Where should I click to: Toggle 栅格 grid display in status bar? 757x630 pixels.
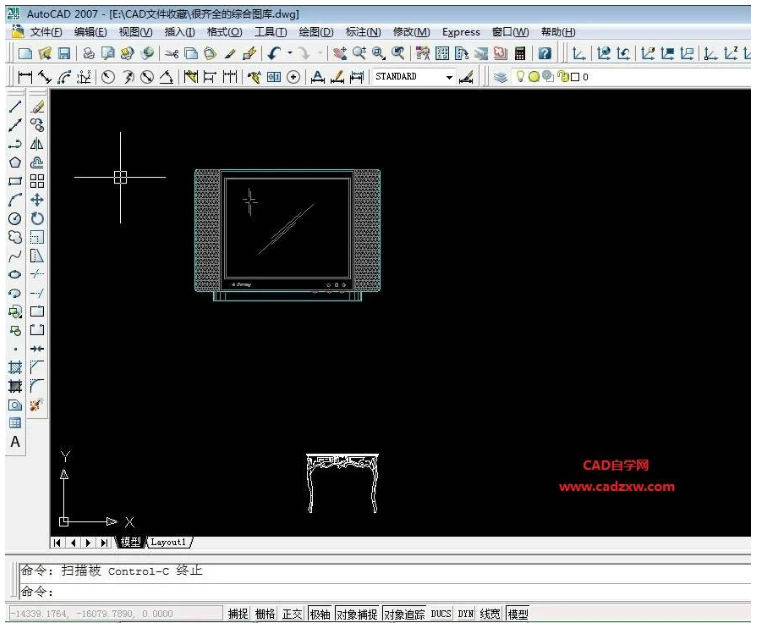tap(265, 614)
